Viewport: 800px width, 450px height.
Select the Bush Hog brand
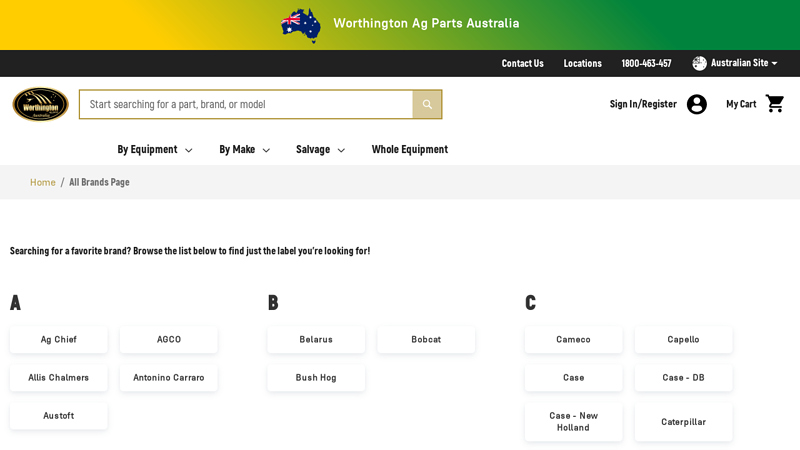coord(316,378)
